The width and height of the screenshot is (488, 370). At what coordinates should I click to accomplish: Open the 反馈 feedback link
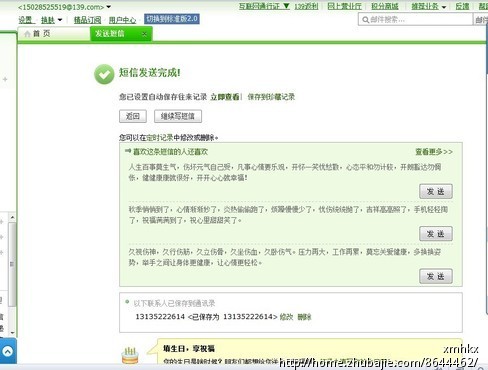click(462, 6)
